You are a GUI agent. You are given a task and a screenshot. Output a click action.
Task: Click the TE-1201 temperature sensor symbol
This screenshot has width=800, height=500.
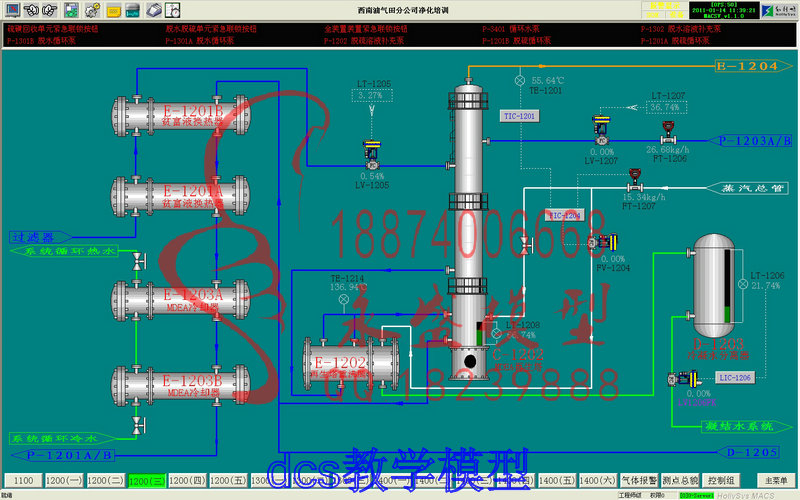pos(520,80)
